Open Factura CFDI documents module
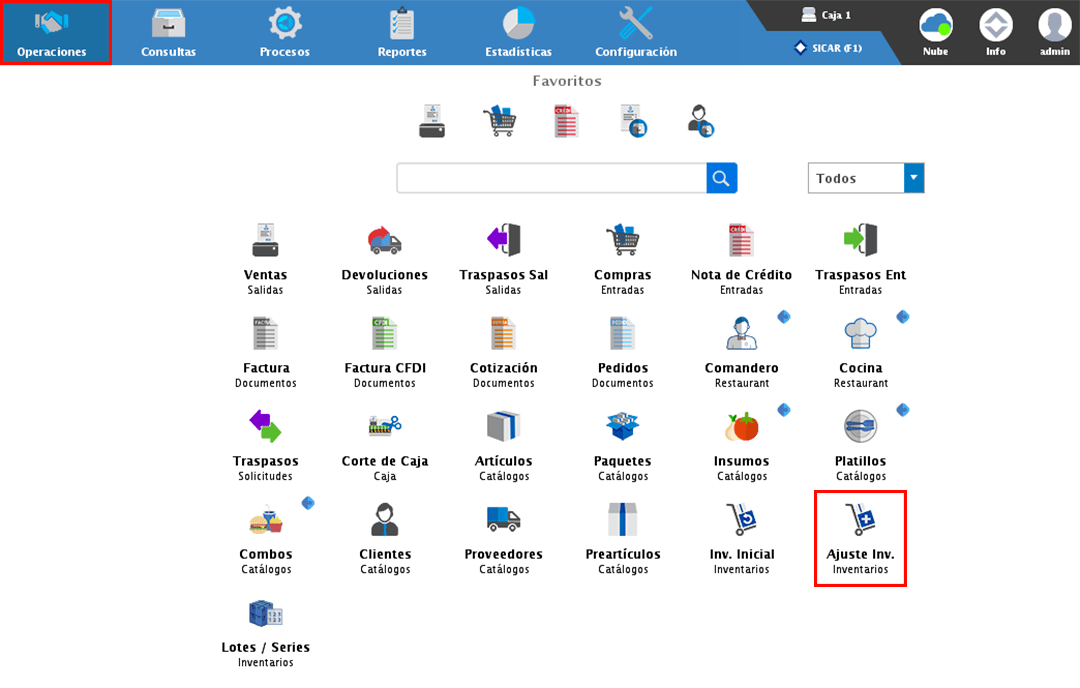 click(384, 334)
